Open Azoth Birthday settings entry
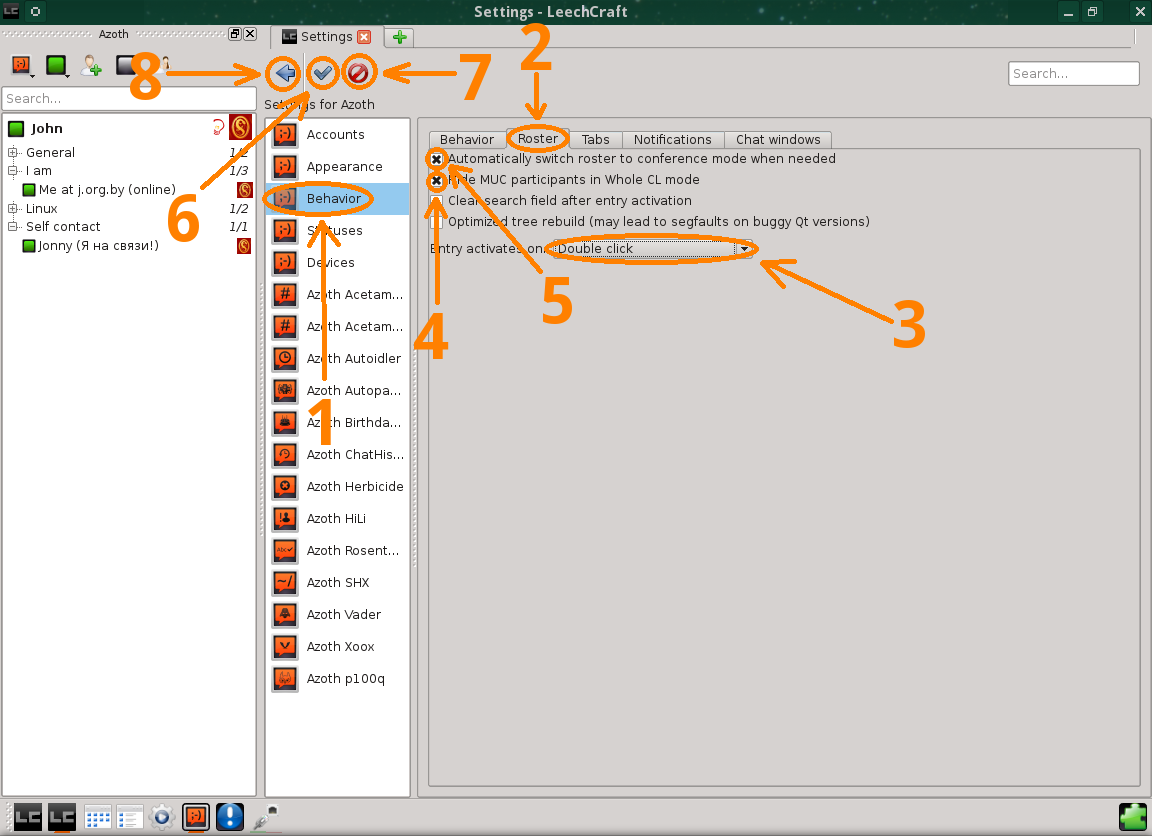 coord(337,422)
